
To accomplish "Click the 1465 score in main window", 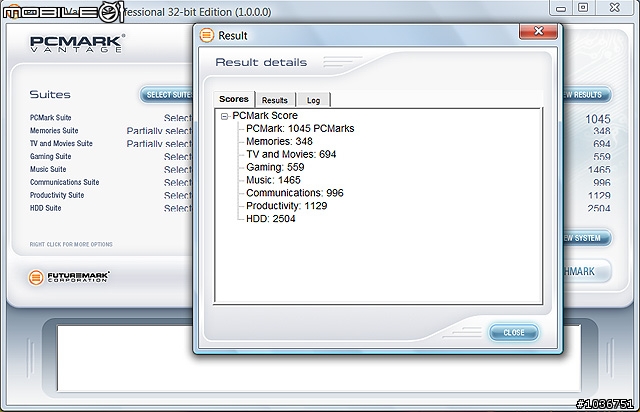I will click(599, 169).
